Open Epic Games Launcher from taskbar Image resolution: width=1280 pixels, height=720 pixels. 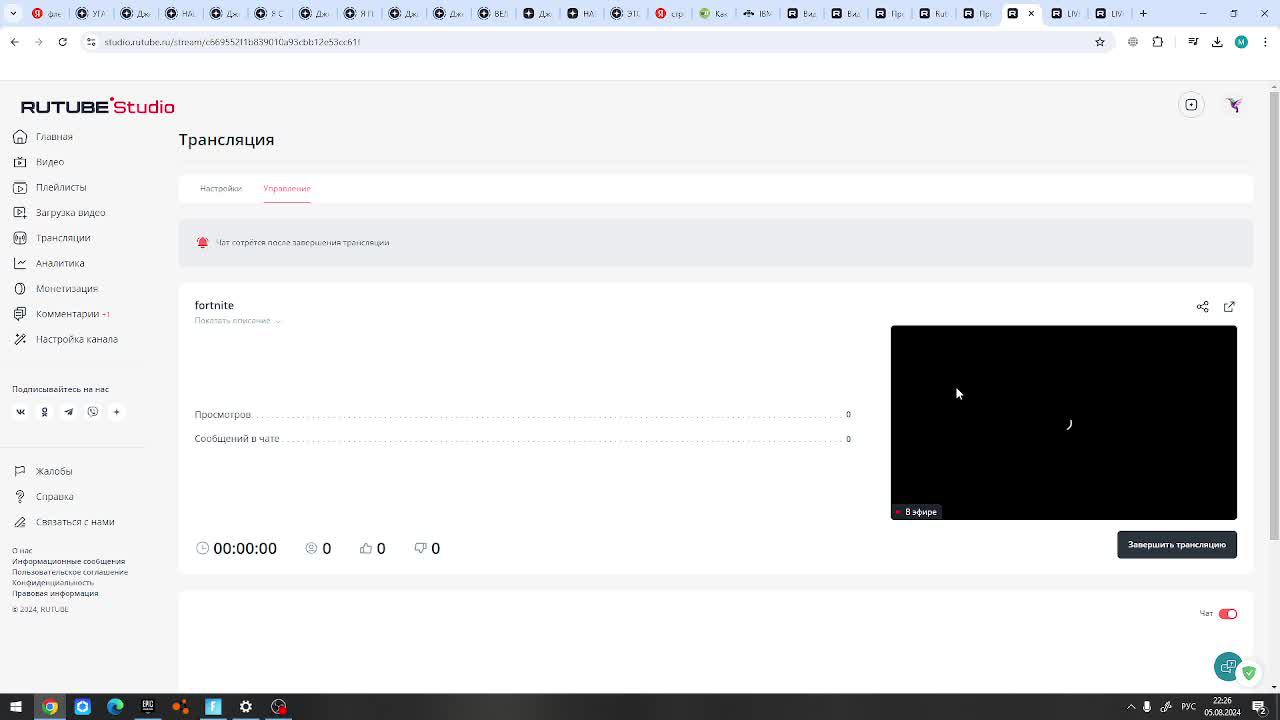point(148,707)
